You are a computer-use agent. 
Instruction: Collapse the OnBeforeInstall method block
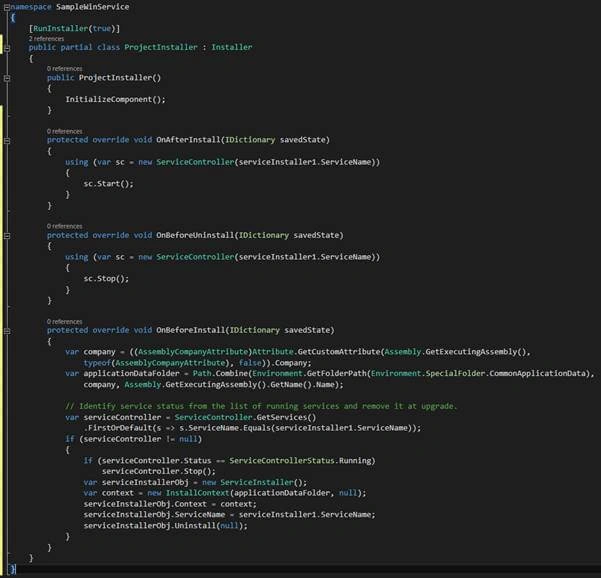click(x=7, y=331)
